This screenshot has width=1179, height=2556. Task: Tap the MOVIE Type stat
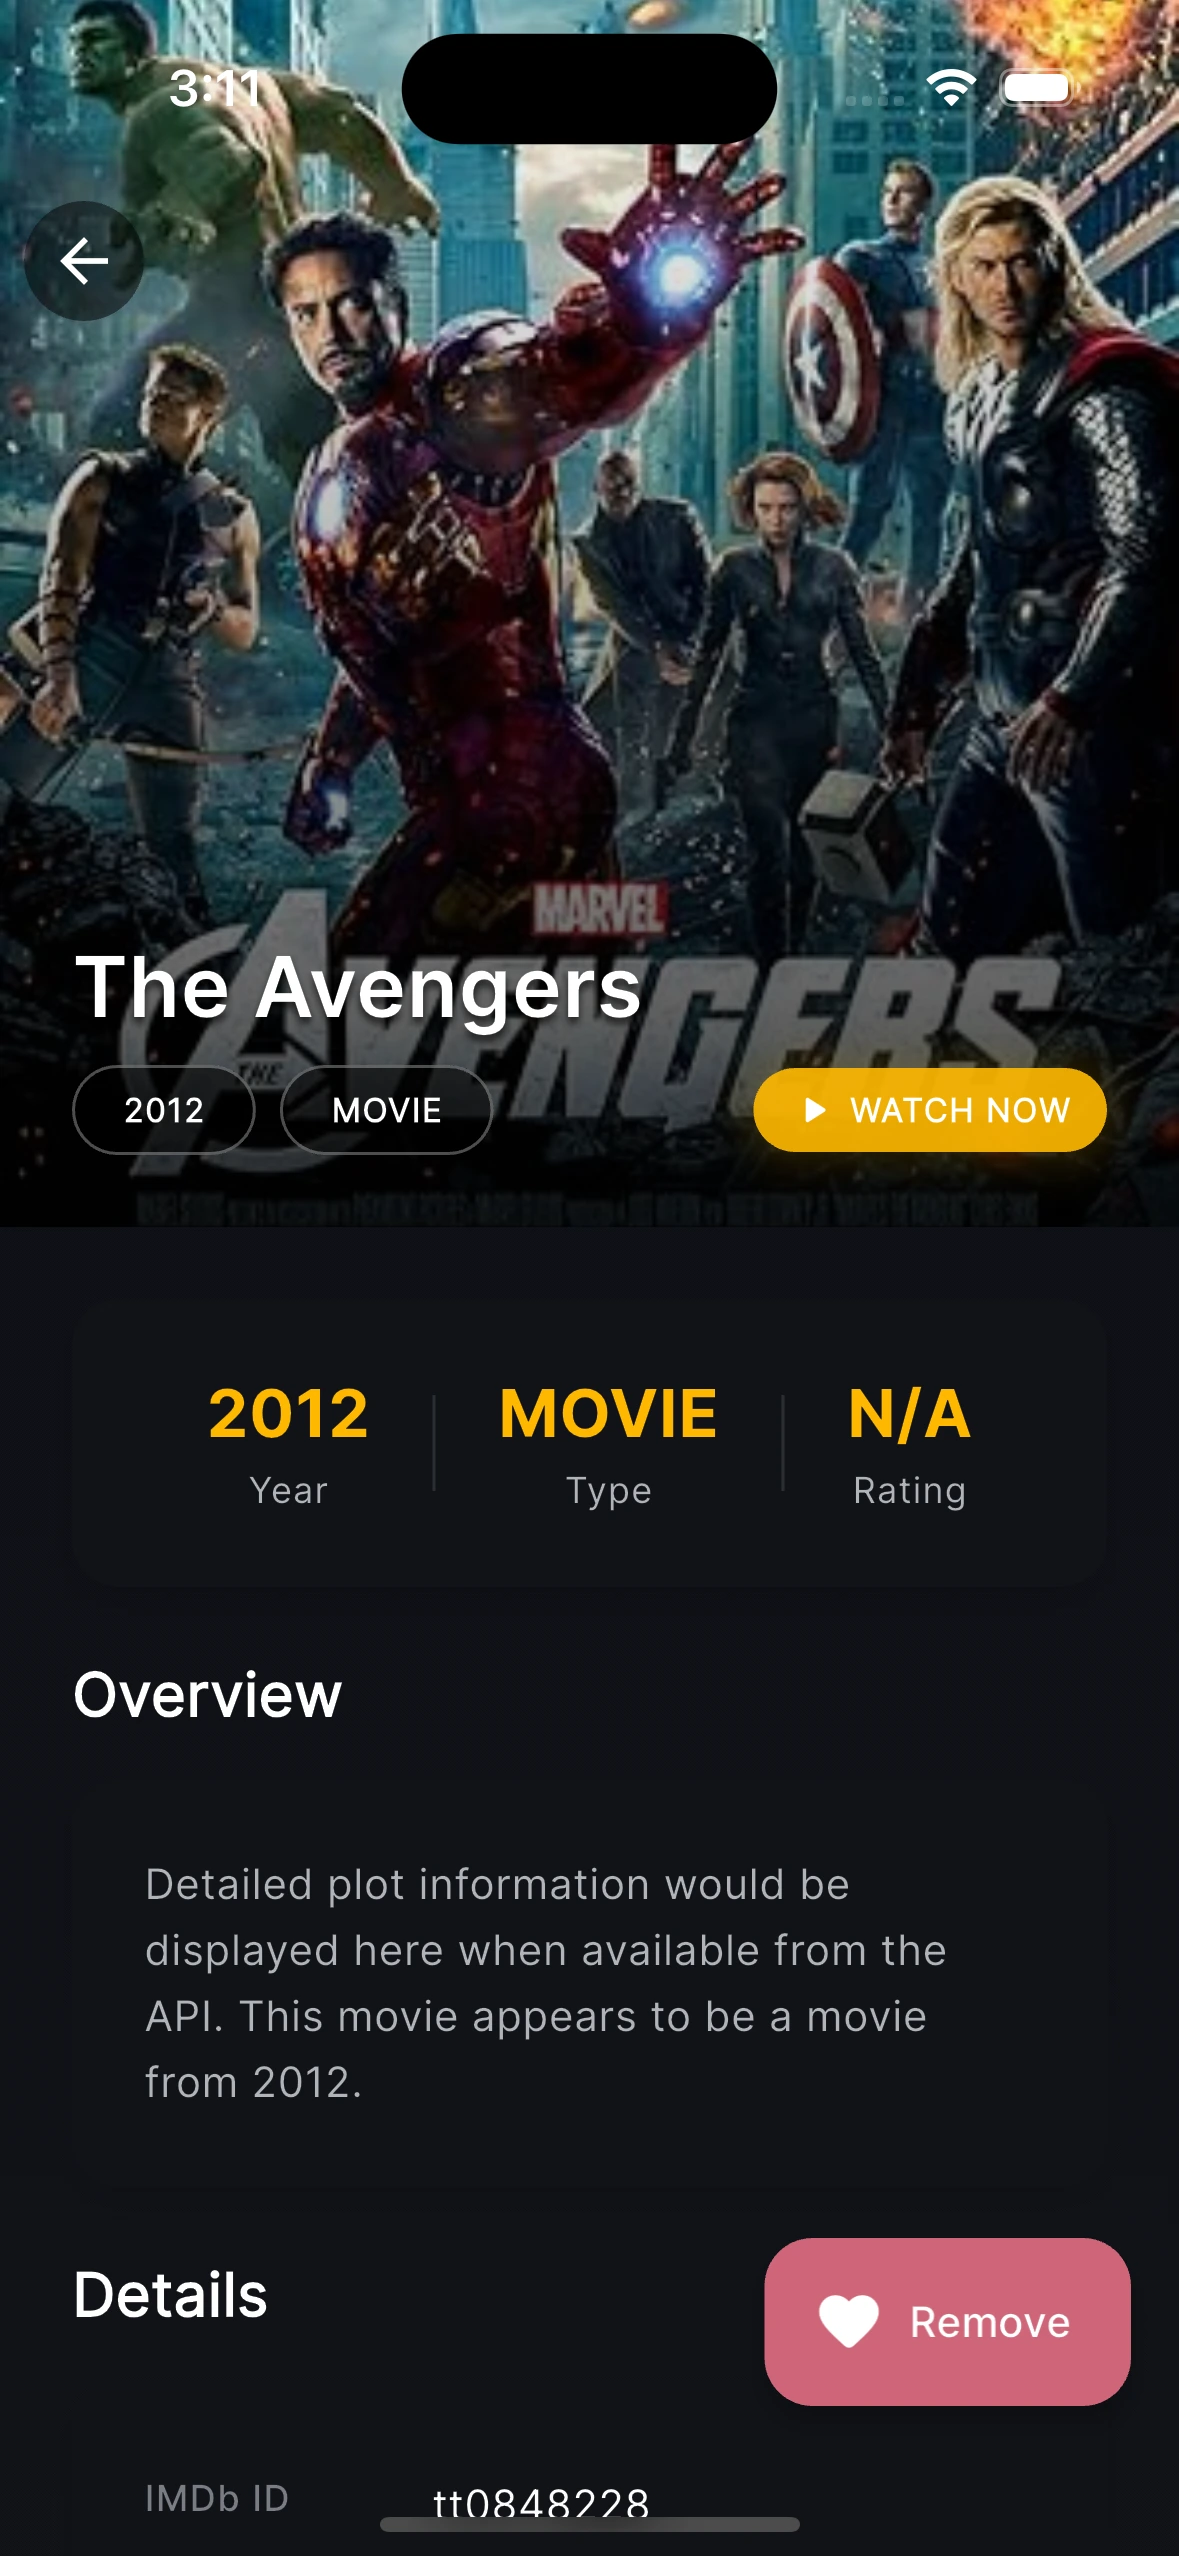608,1444
